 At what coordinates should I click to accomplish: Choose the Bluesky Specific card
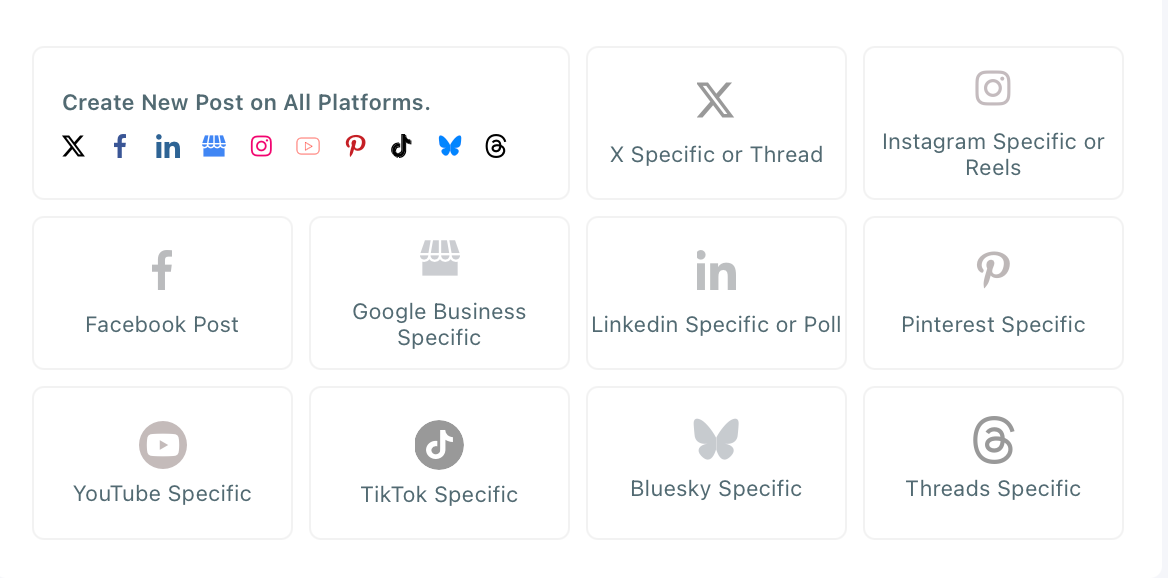716,463
